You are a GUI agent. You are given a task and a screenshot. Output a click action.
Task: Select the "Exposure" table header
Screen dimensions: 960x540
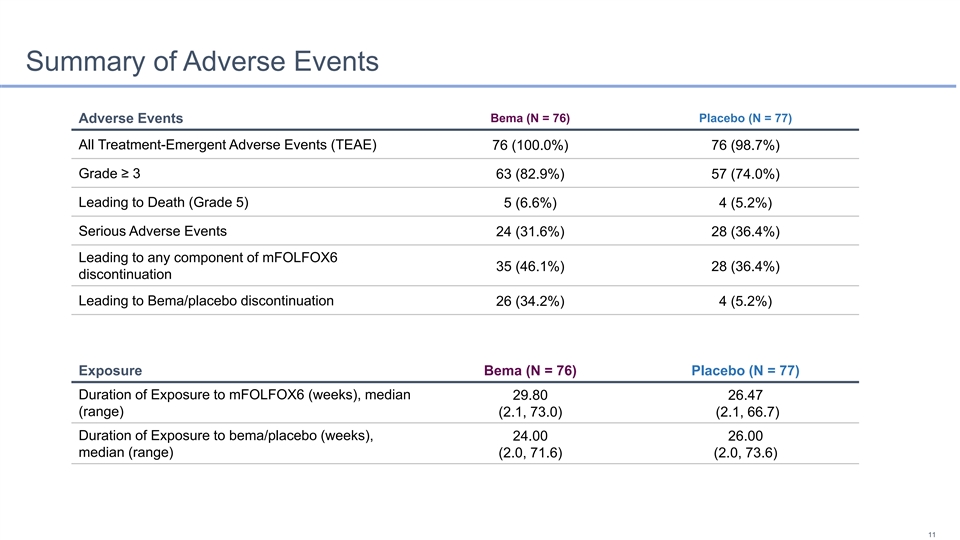[110, 371]
